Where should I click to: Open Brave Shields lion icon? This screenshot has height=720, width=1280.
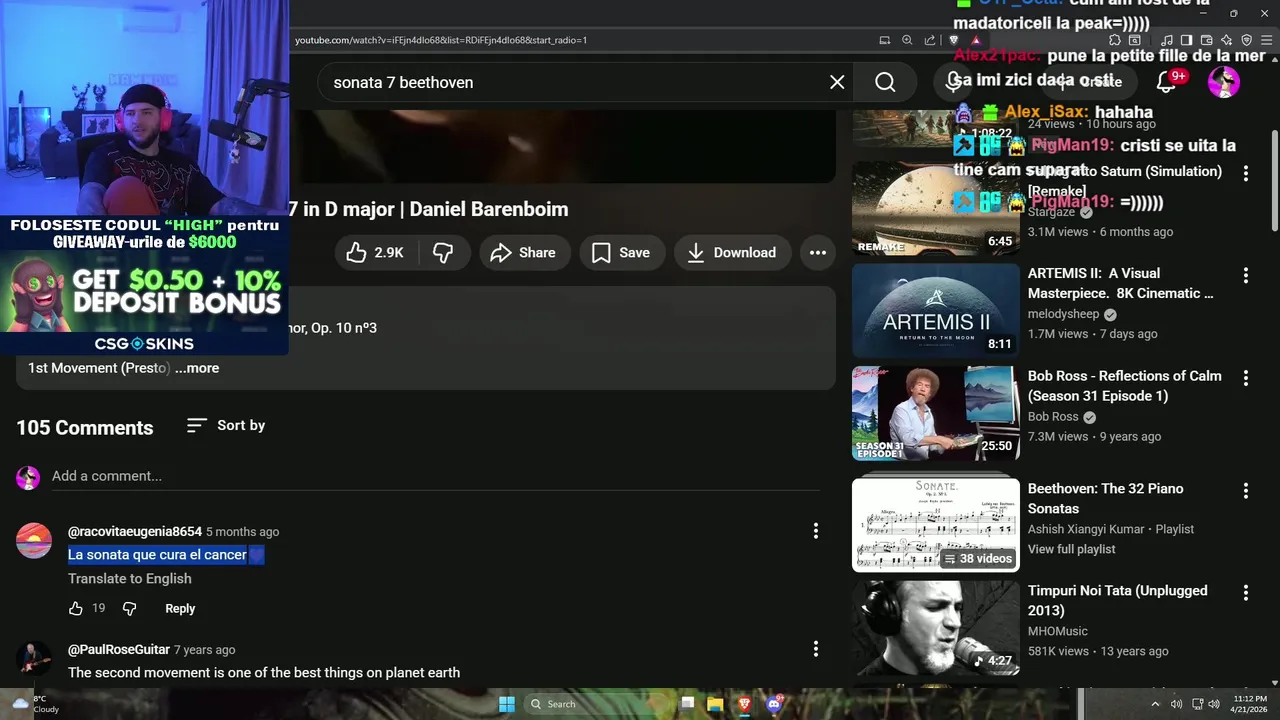point(953,40)
